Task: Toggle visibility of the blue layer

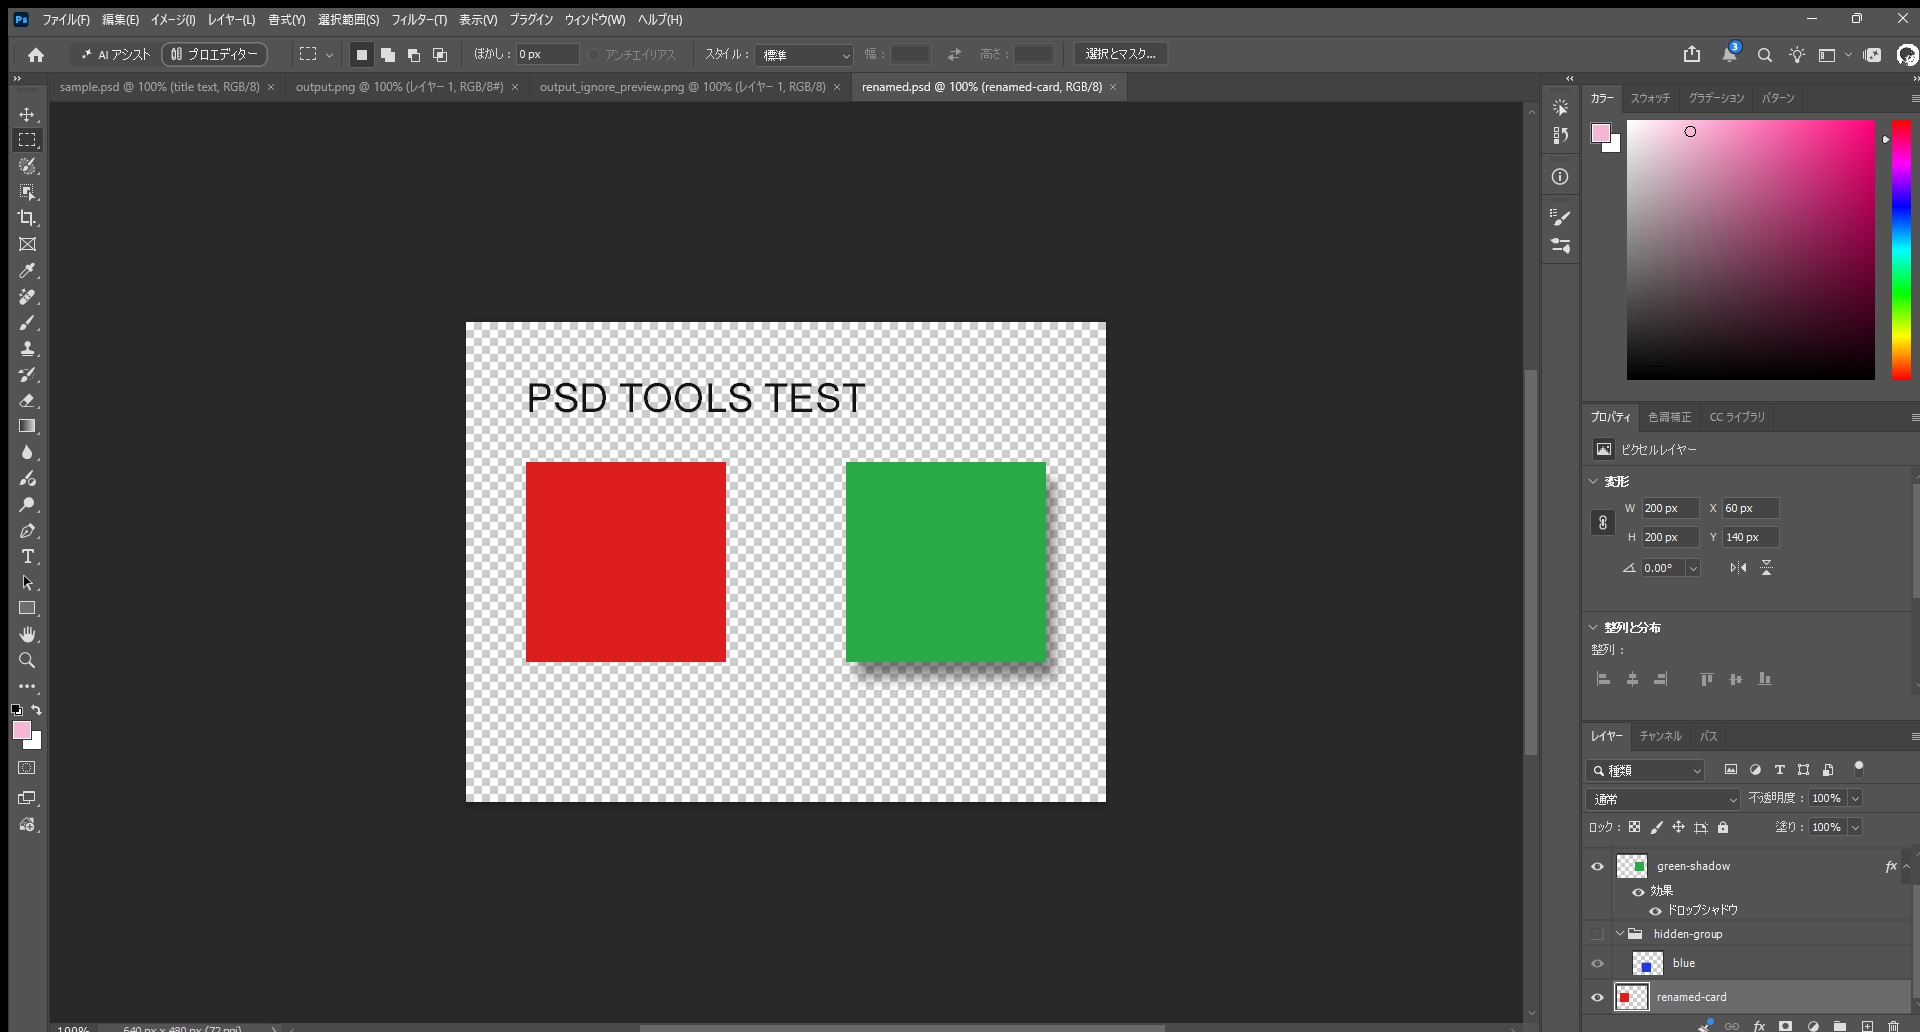Action: tap(1597, 964)
